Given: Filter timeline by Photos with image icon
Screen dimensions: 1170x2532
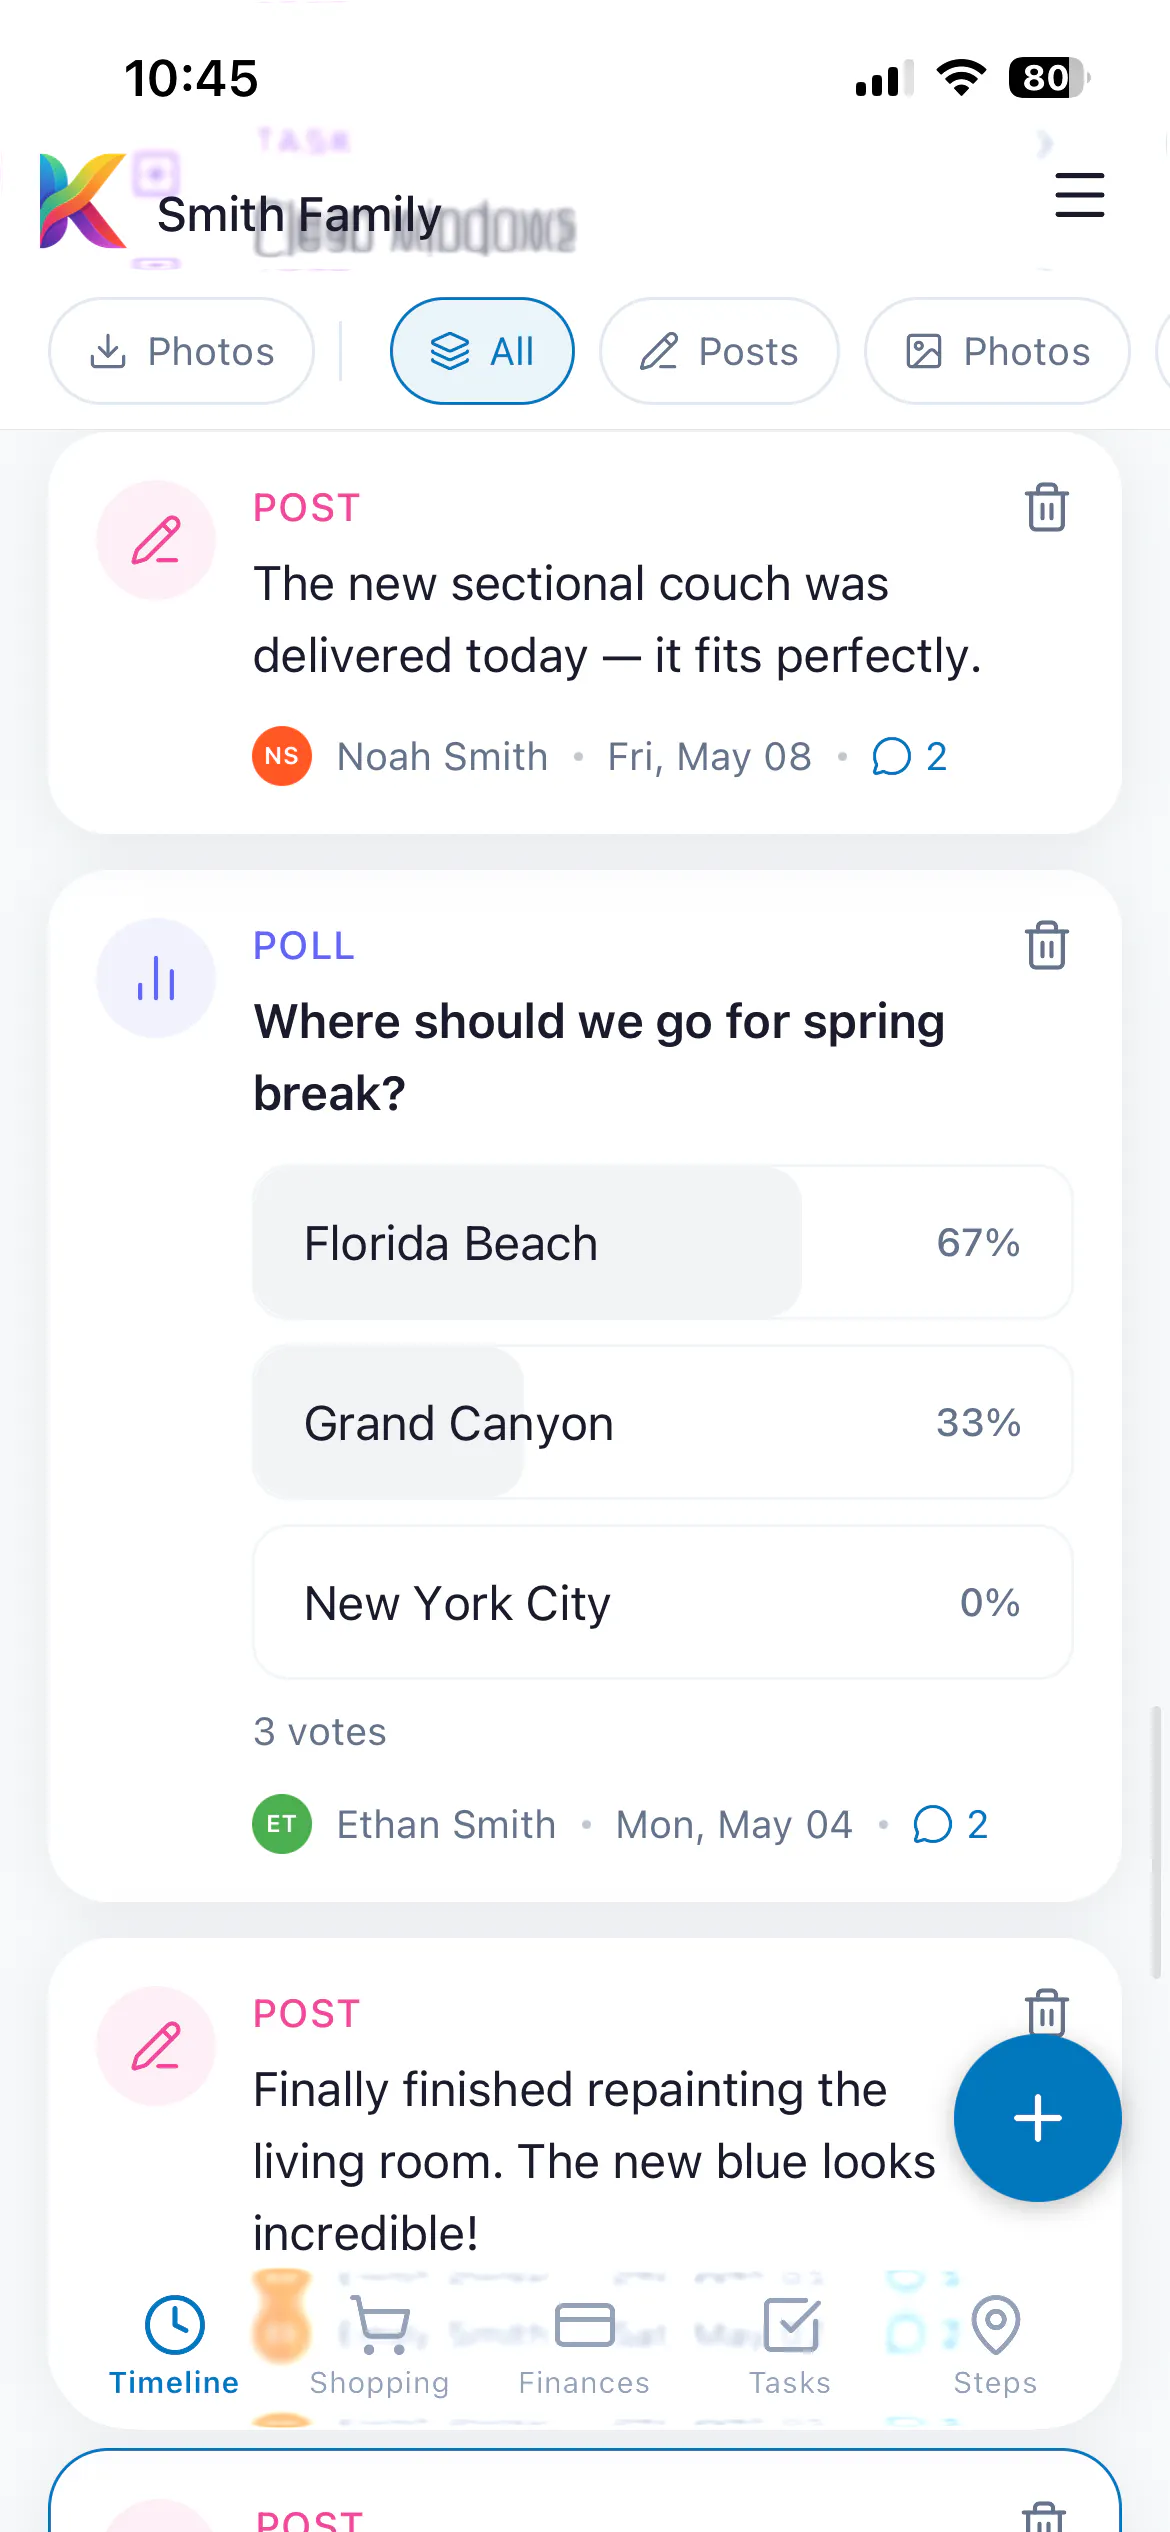Looking at the screenshot, I should click(997, 351).
